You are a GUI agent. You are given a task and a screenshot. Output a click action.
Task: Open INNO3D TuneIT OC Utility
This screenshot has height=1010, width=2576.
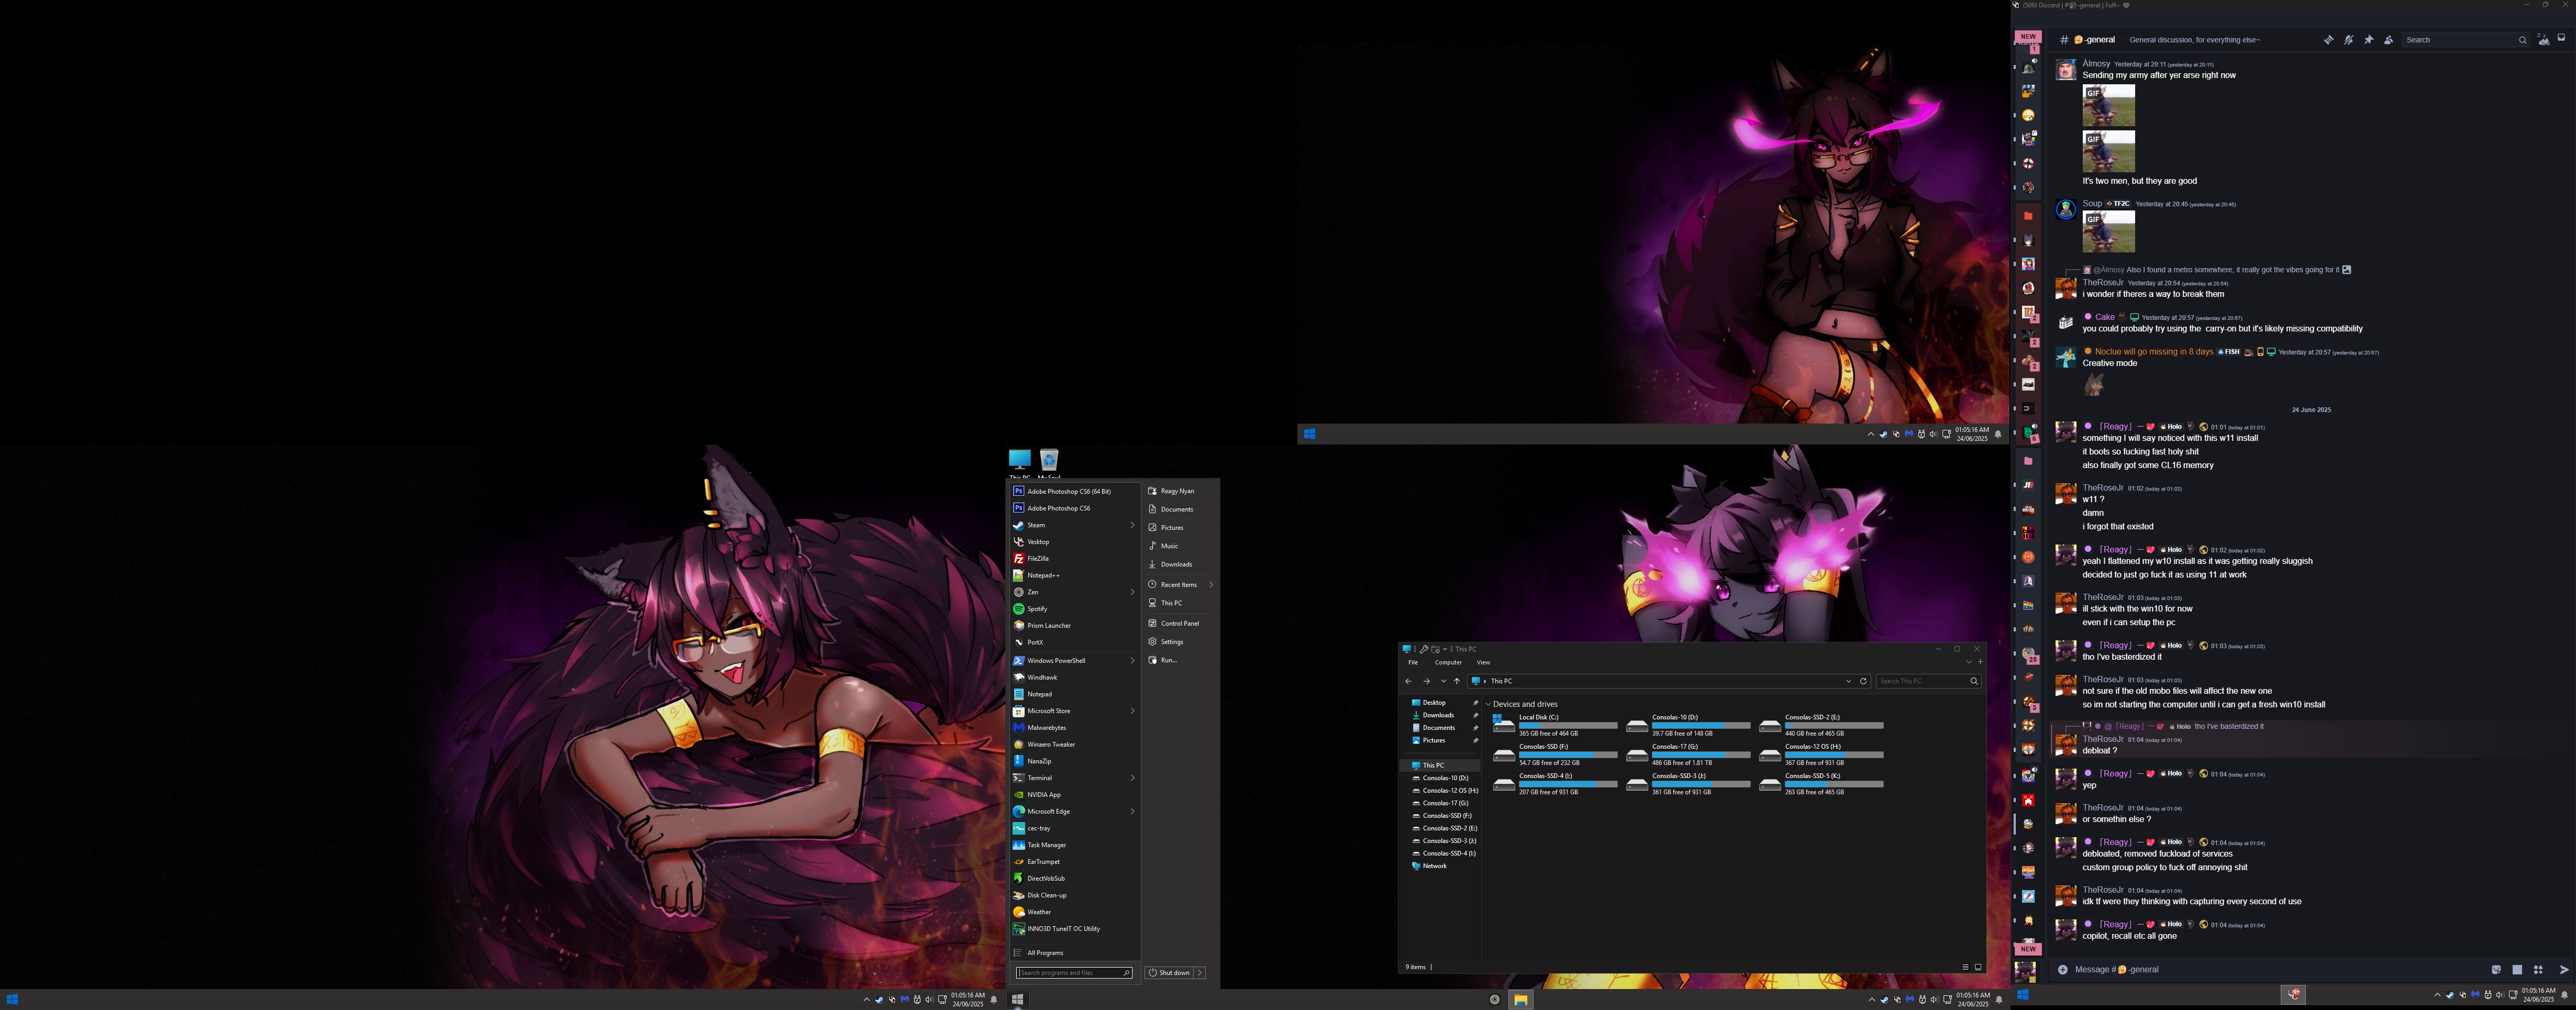point(1075,929)
